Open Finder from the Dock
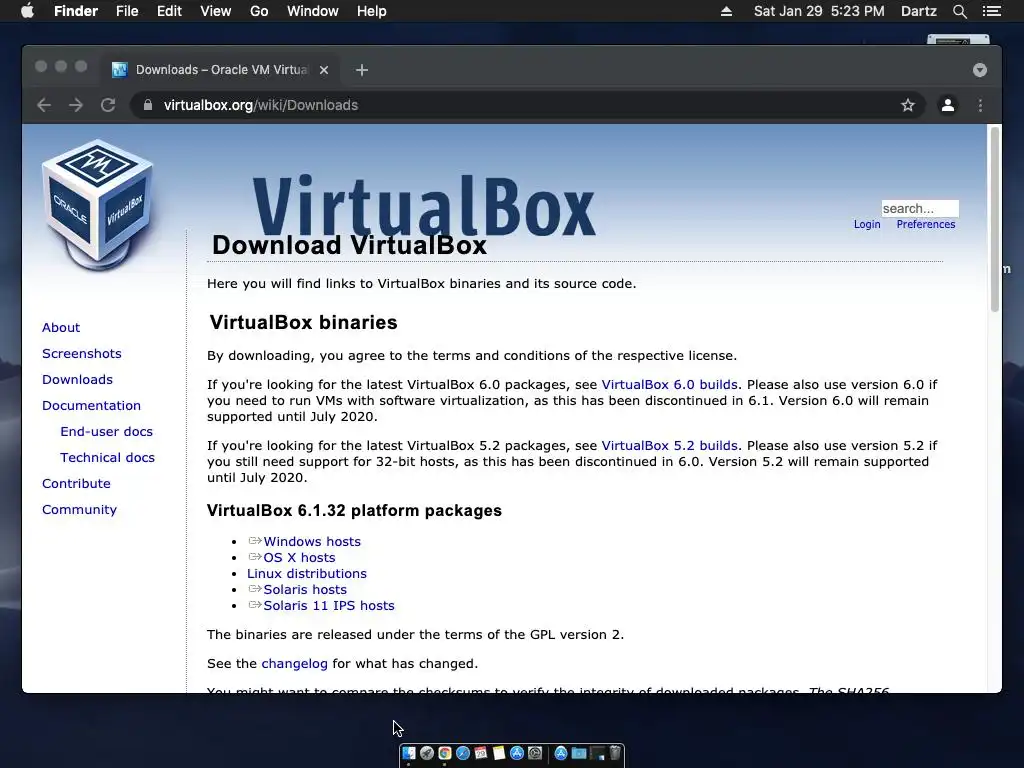1024x768 pixels. pyautogui.click(x=409, y=753)
